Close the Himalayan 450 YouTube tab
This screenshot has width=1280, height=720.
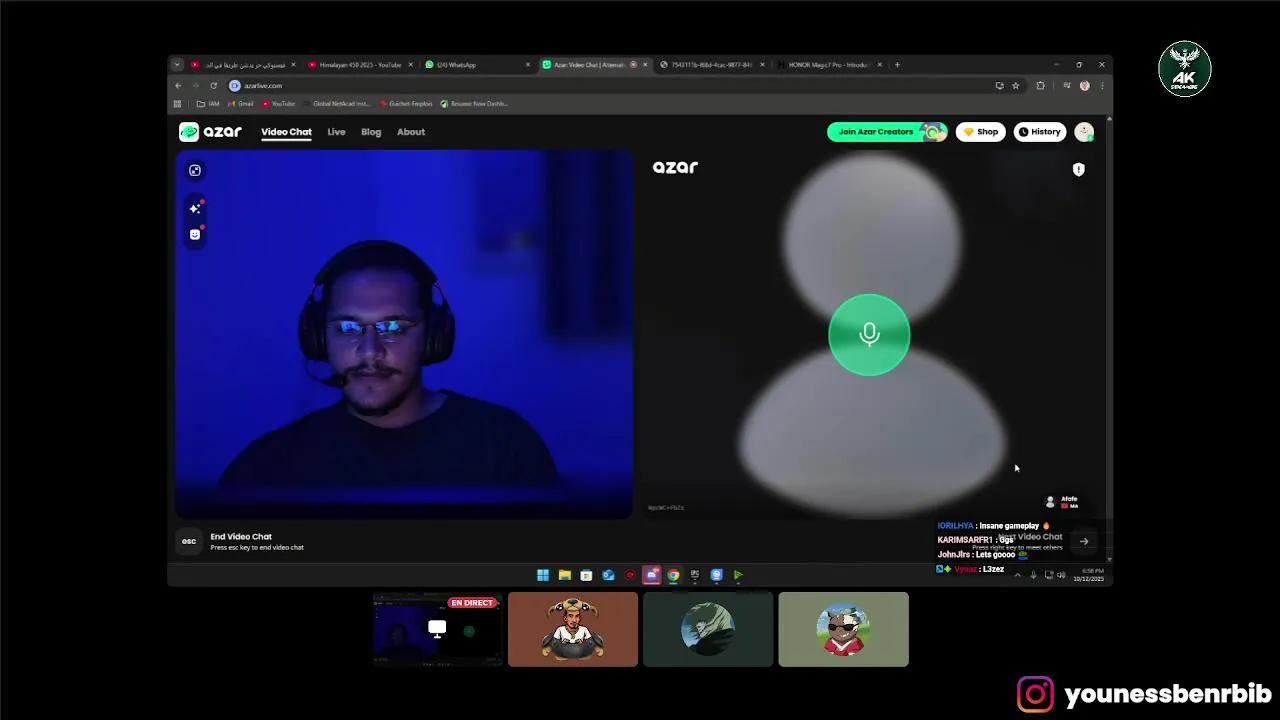point(410,65)
